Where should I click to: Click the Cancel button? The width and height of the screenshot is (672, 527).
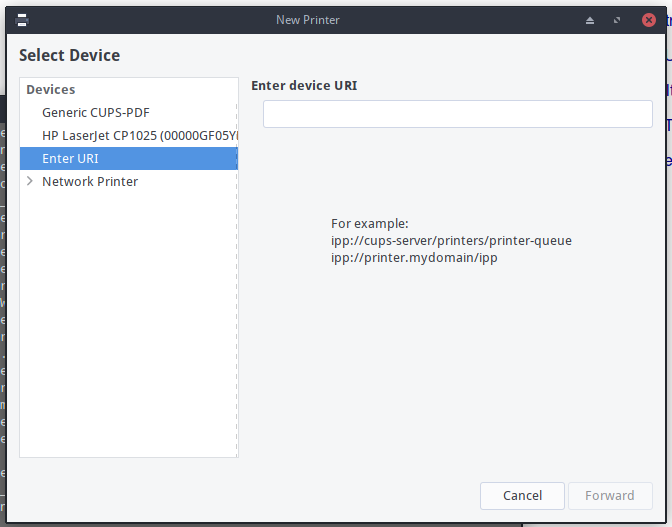pos(522,496)
